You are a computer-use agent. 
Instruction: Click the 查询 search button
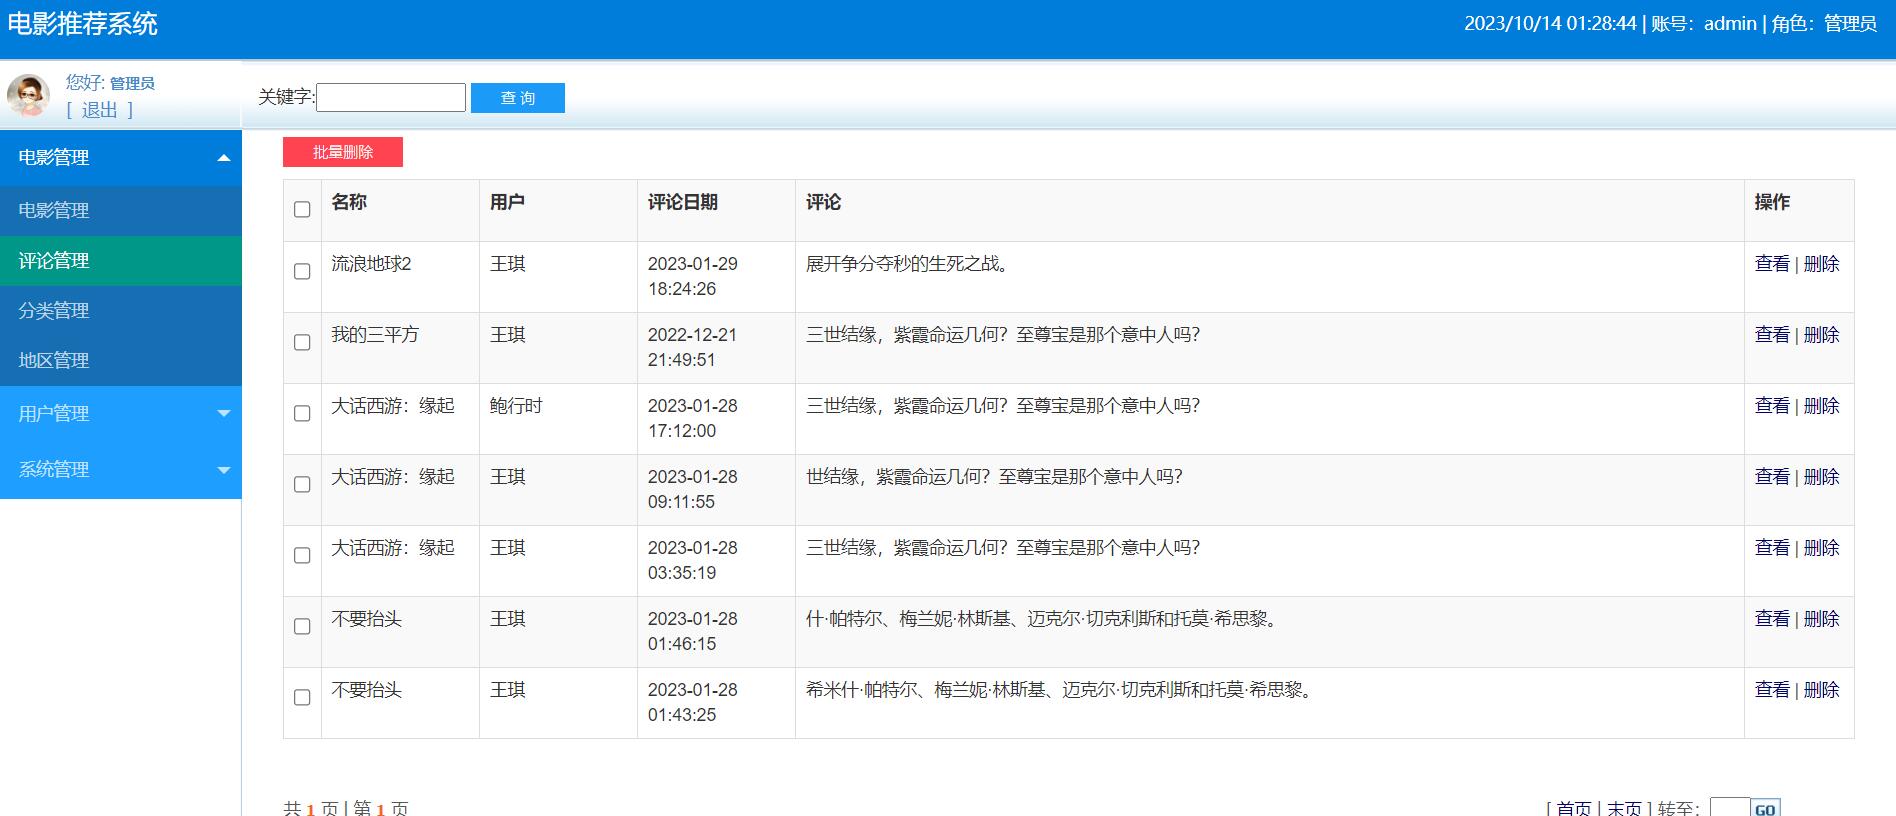(x=518, y=98)
